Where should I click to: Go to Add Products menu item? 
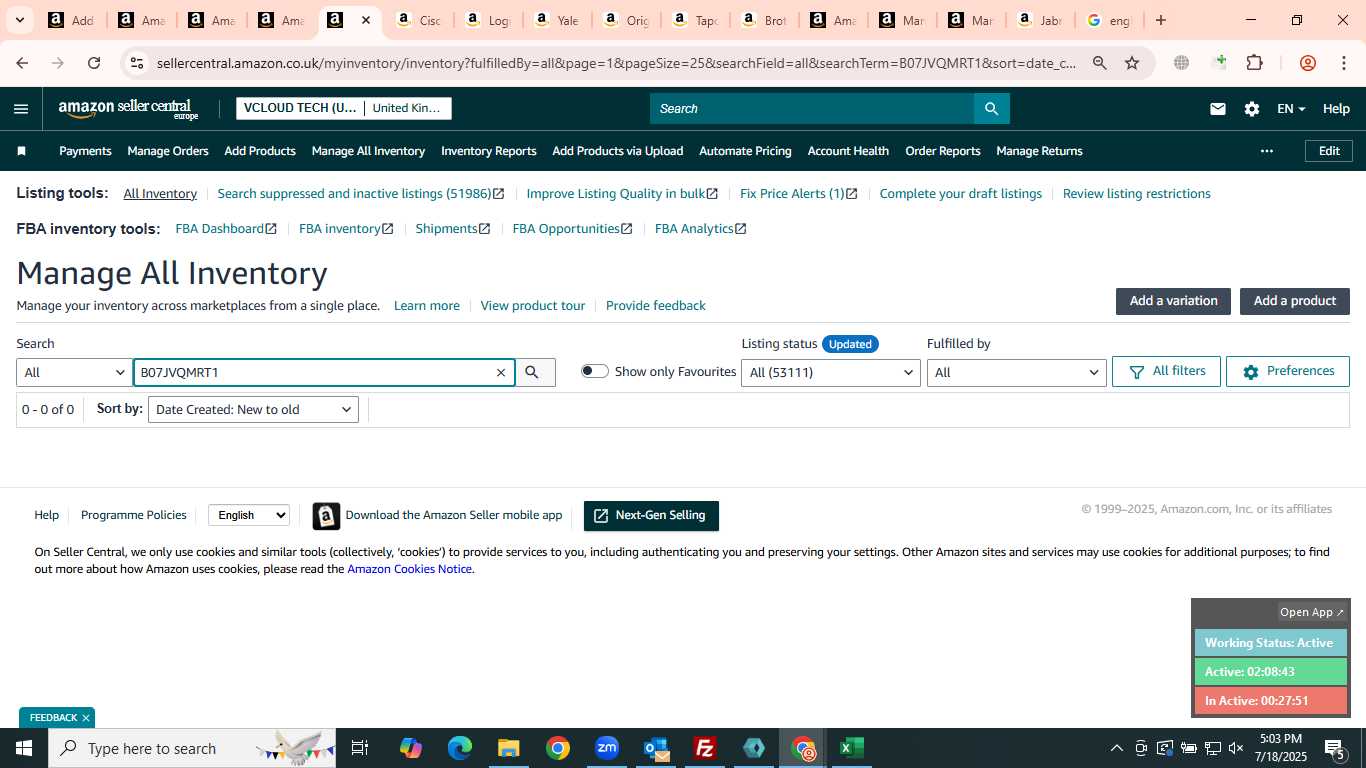260,151
